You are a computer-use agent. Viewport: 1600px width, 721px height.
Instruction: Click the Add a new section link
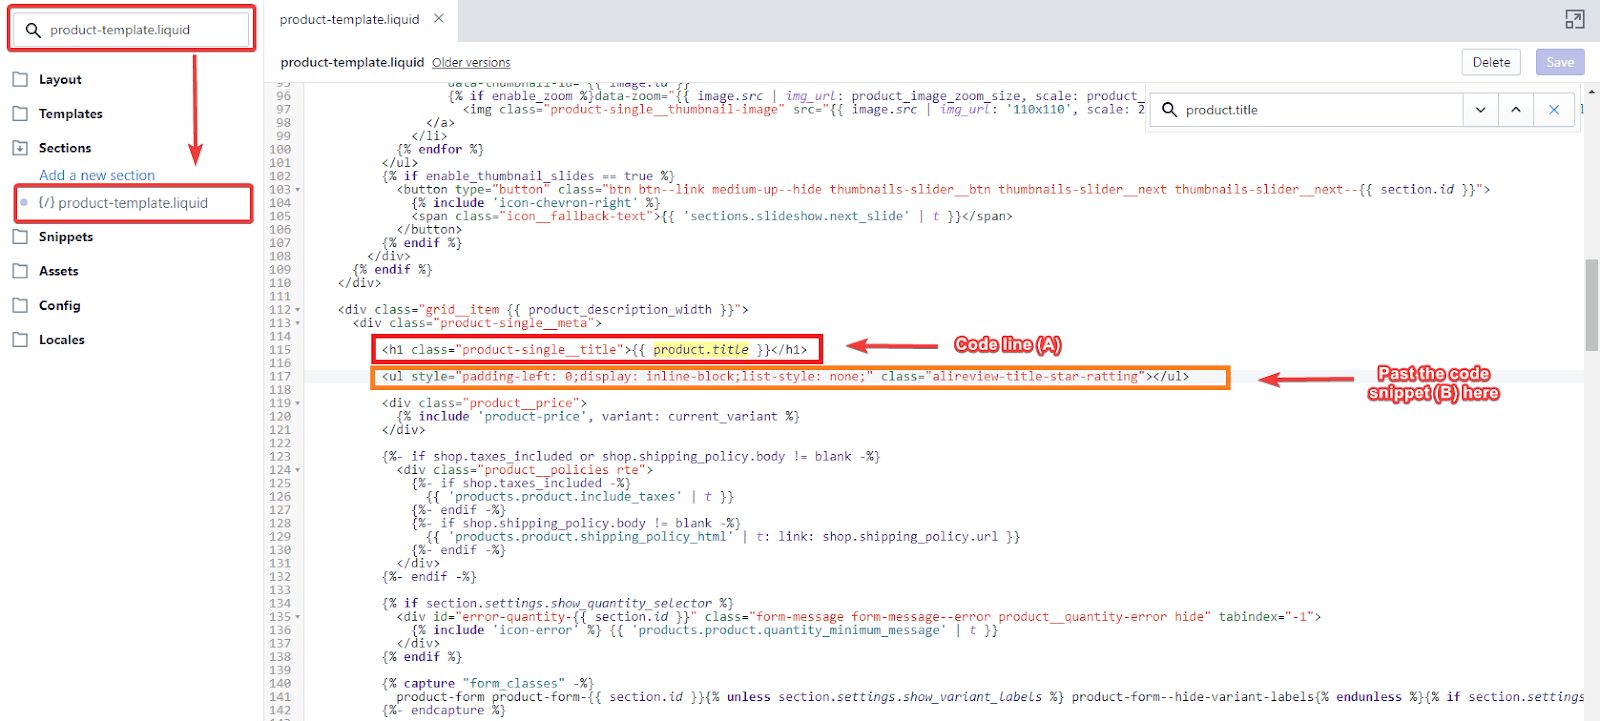coord(97,175)
